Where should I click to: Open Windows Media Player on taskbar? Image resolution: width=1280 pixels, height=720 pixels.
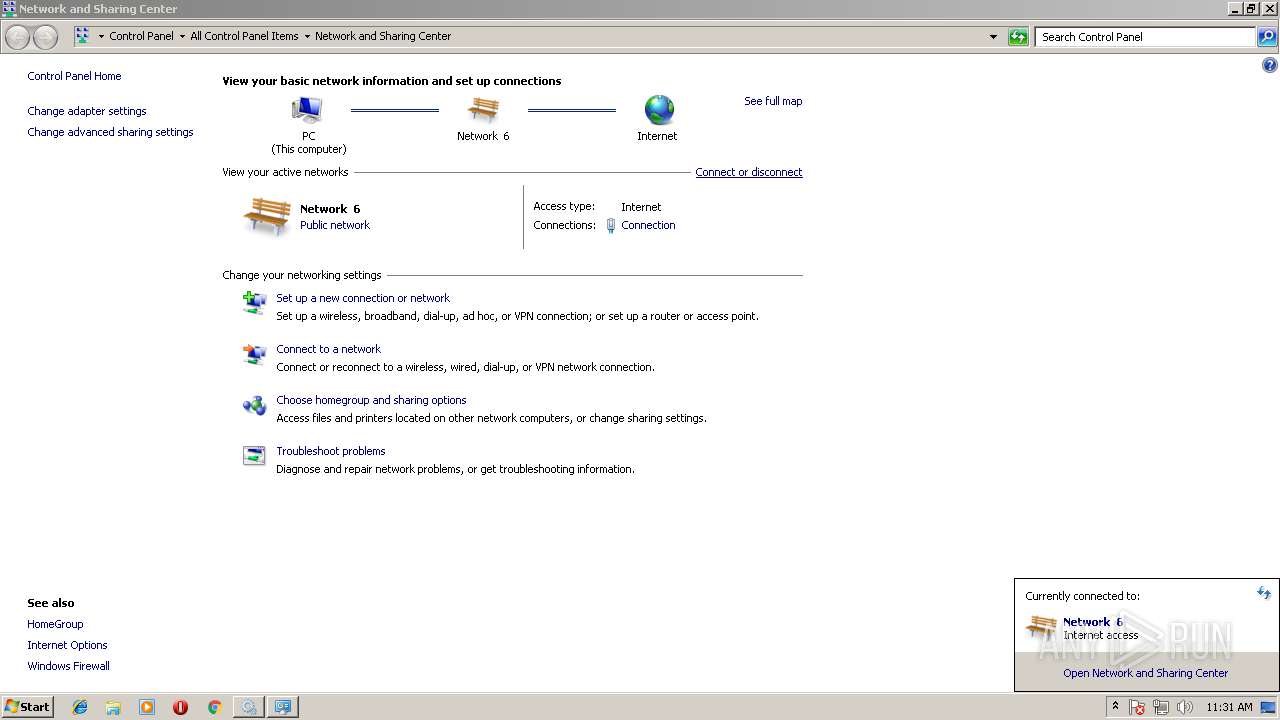click(147, 707)
